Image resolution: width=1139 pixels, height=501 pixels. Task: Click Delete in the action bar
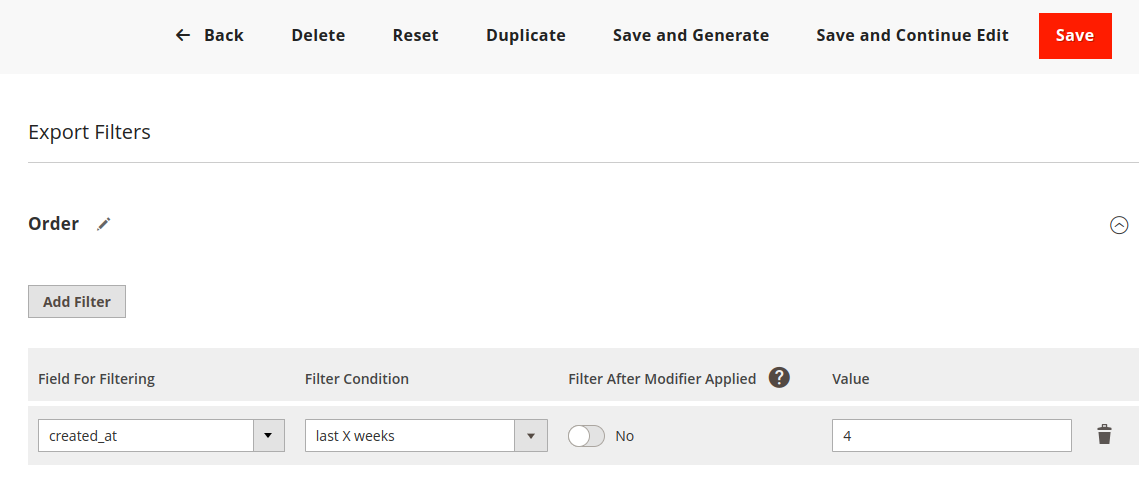(318, 36)
